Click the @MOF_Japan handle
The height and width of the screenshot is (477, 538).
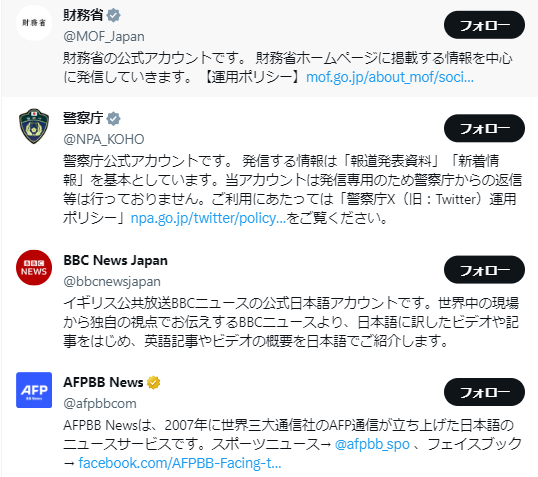click(x=104, y=36)
